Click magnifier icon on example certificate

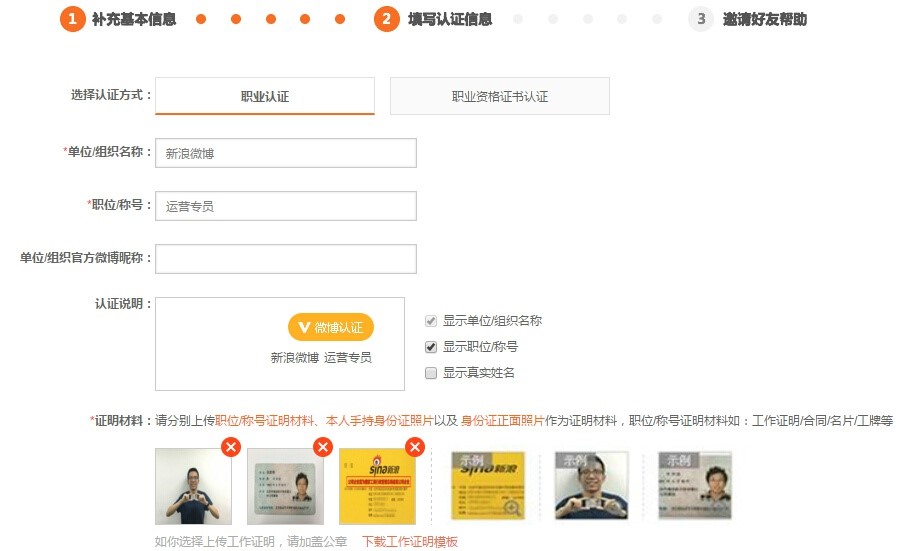512,508
